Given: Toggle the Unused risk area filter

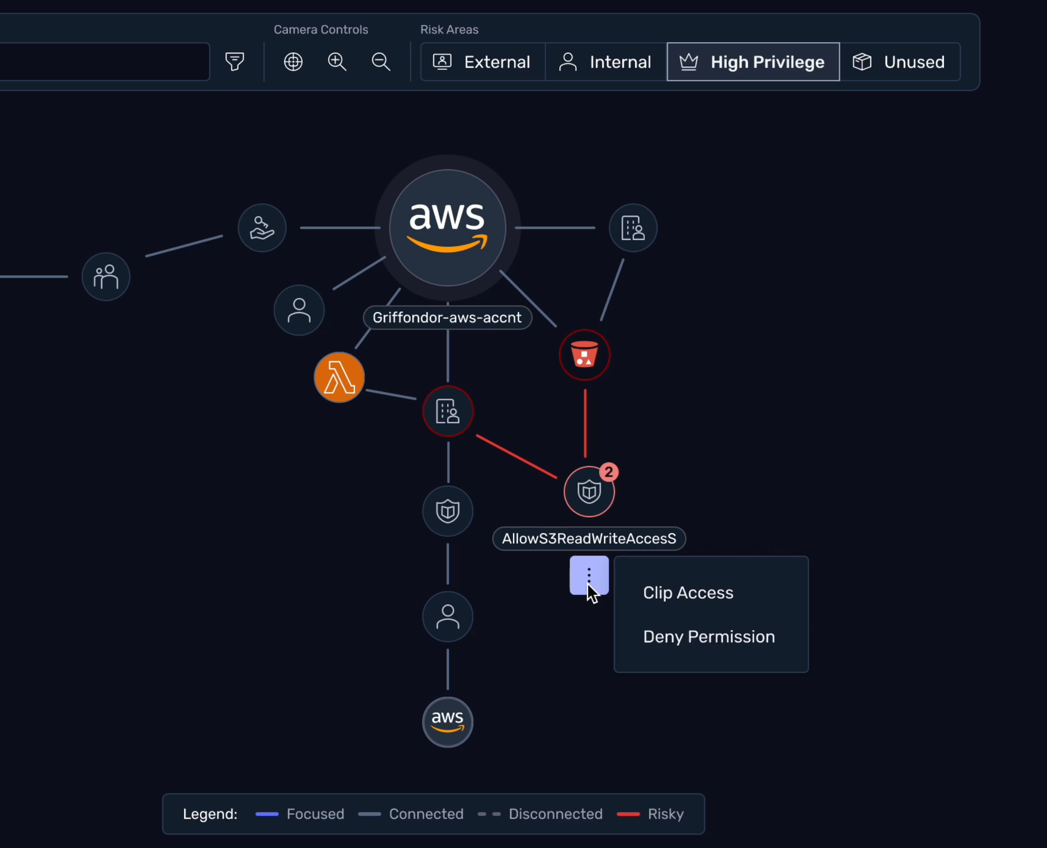Looking at the screenshot, I should pyautogui.click(x=900, y=61).
